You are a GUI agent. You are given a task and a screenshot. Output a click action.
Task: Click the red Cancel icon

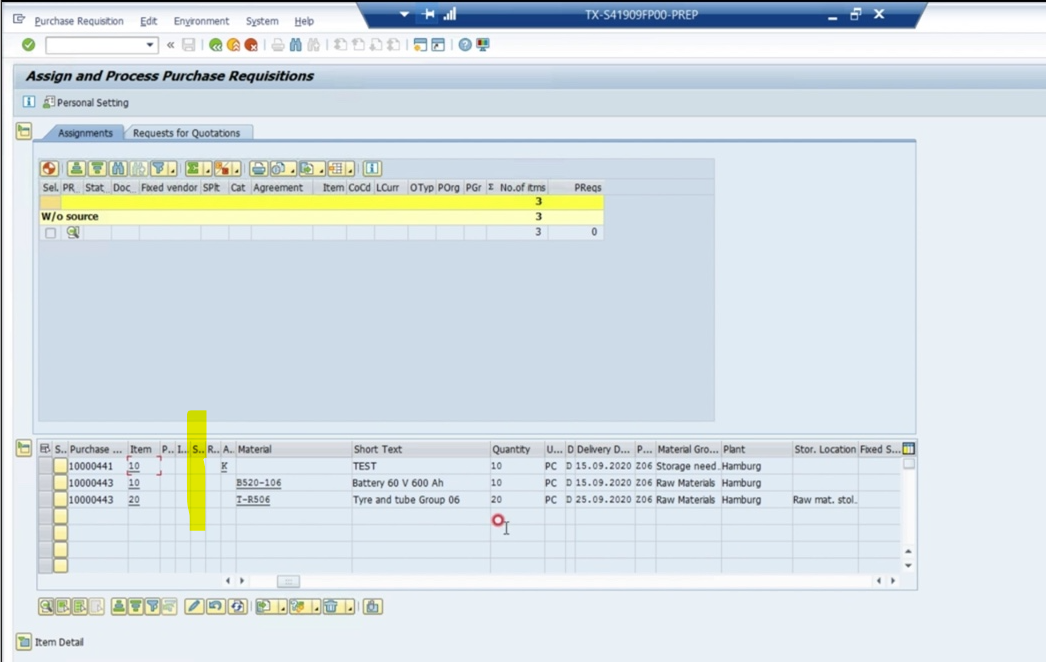pyautogui.click(x=251, y=45)
